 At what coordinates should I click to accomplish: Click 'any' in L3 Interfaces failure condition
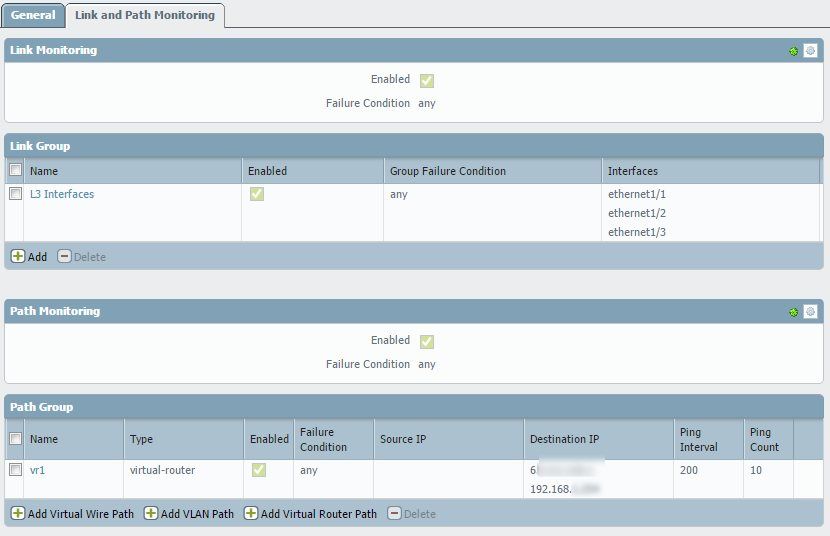click(399, 195)
